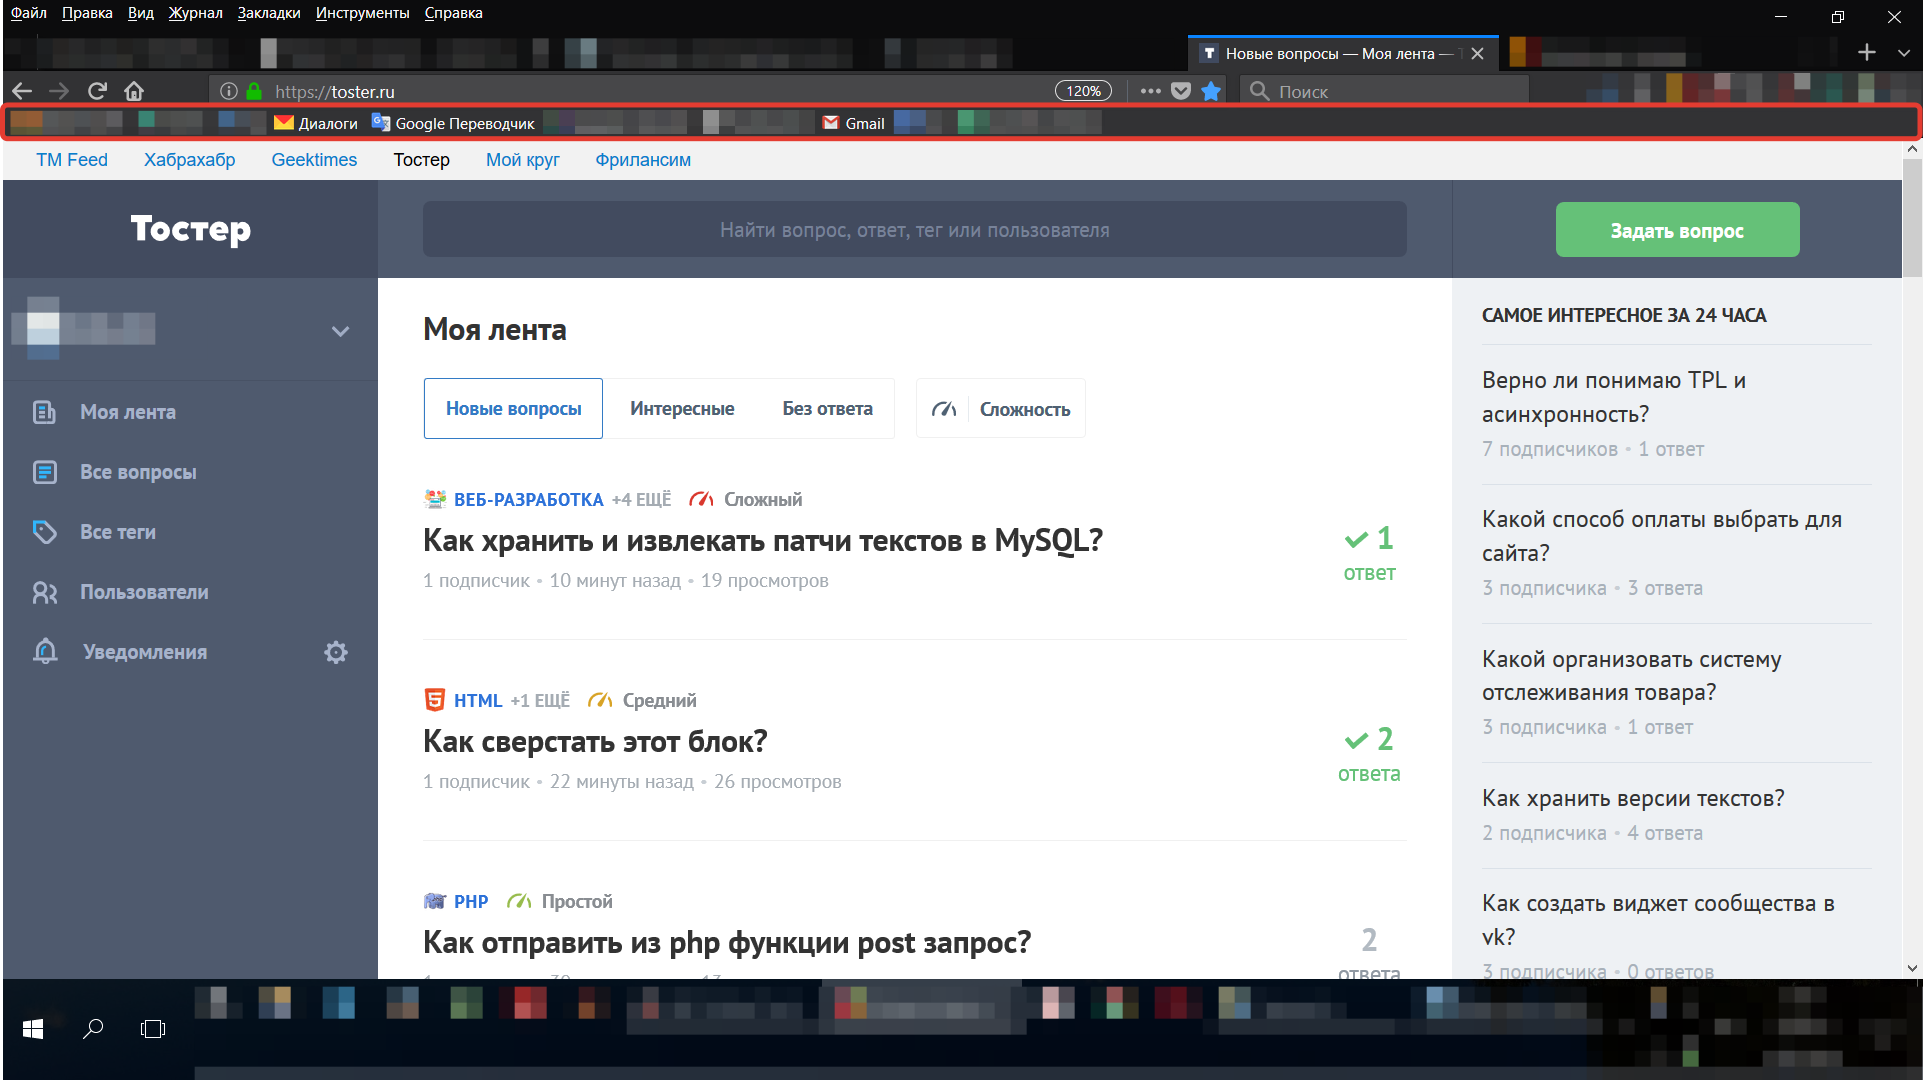Open a new browser tab with plus
Screen dimensions: 1923x1080
[1866, 52]
